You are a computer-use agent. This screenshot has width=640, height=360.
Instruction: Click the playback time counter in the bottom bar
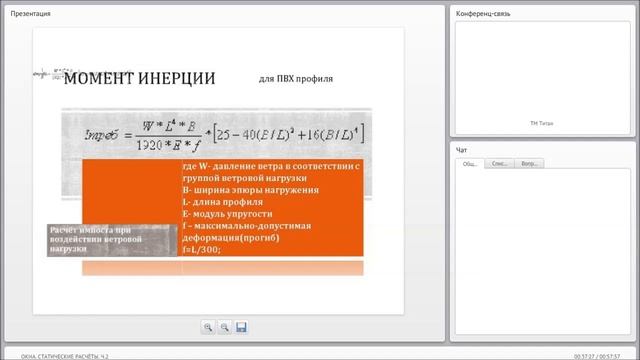pos(597,356)
